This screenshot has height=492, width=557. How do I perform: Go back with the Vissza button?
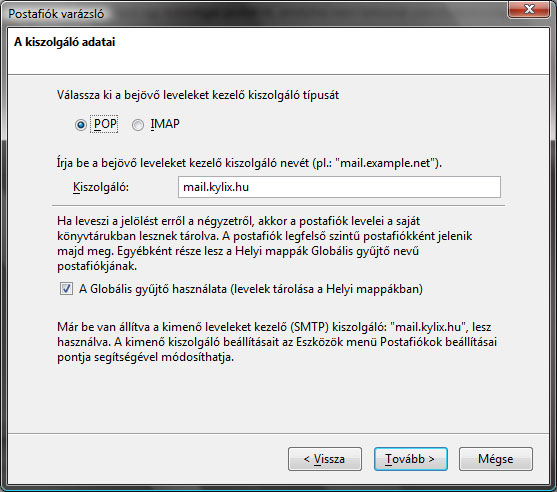tap(325, 459)
